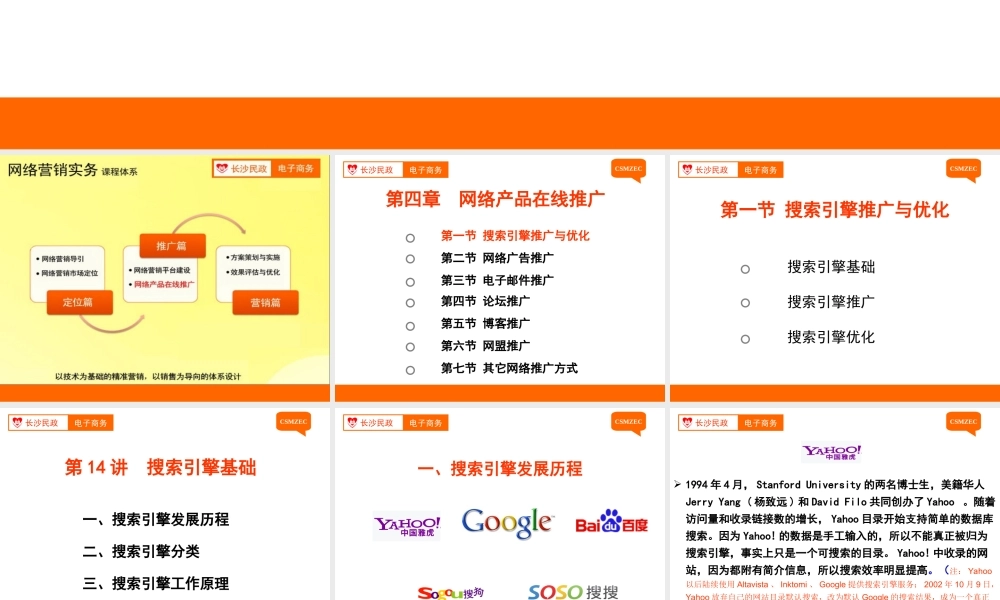Click the CSMZEC badge on the 第14讲 slide
This screenshot has height=600, width=1000.
pos(293,423)
